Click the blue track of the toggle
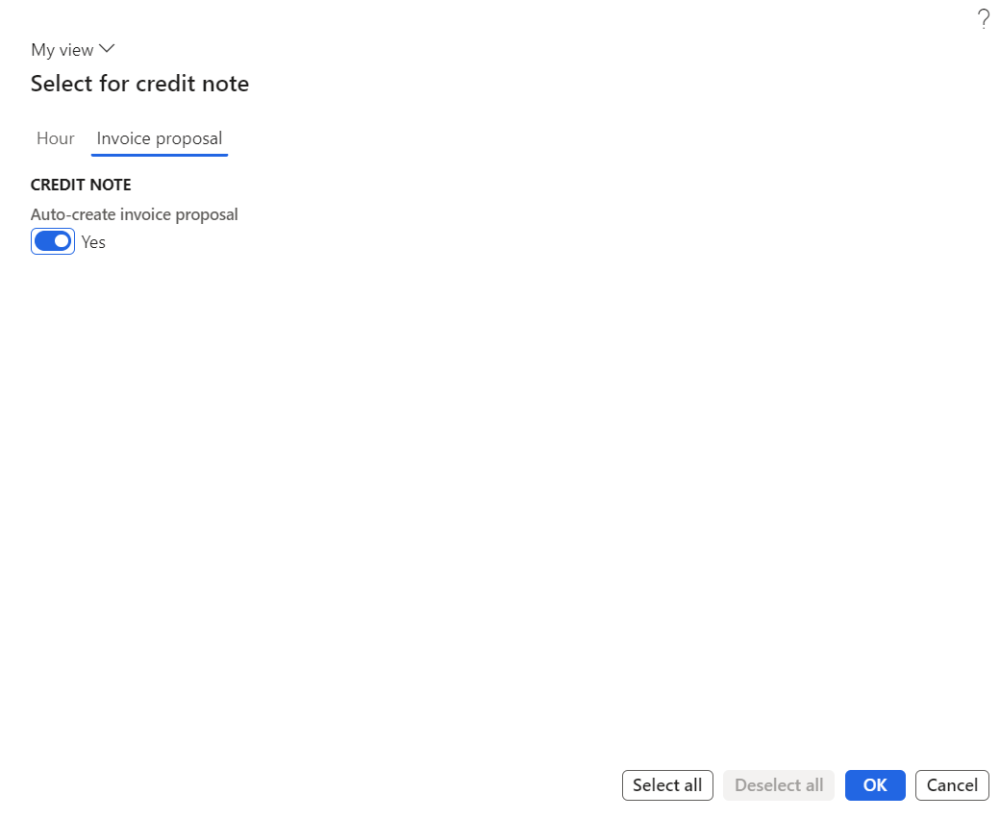1000x819 pixels. click(44, 242)
